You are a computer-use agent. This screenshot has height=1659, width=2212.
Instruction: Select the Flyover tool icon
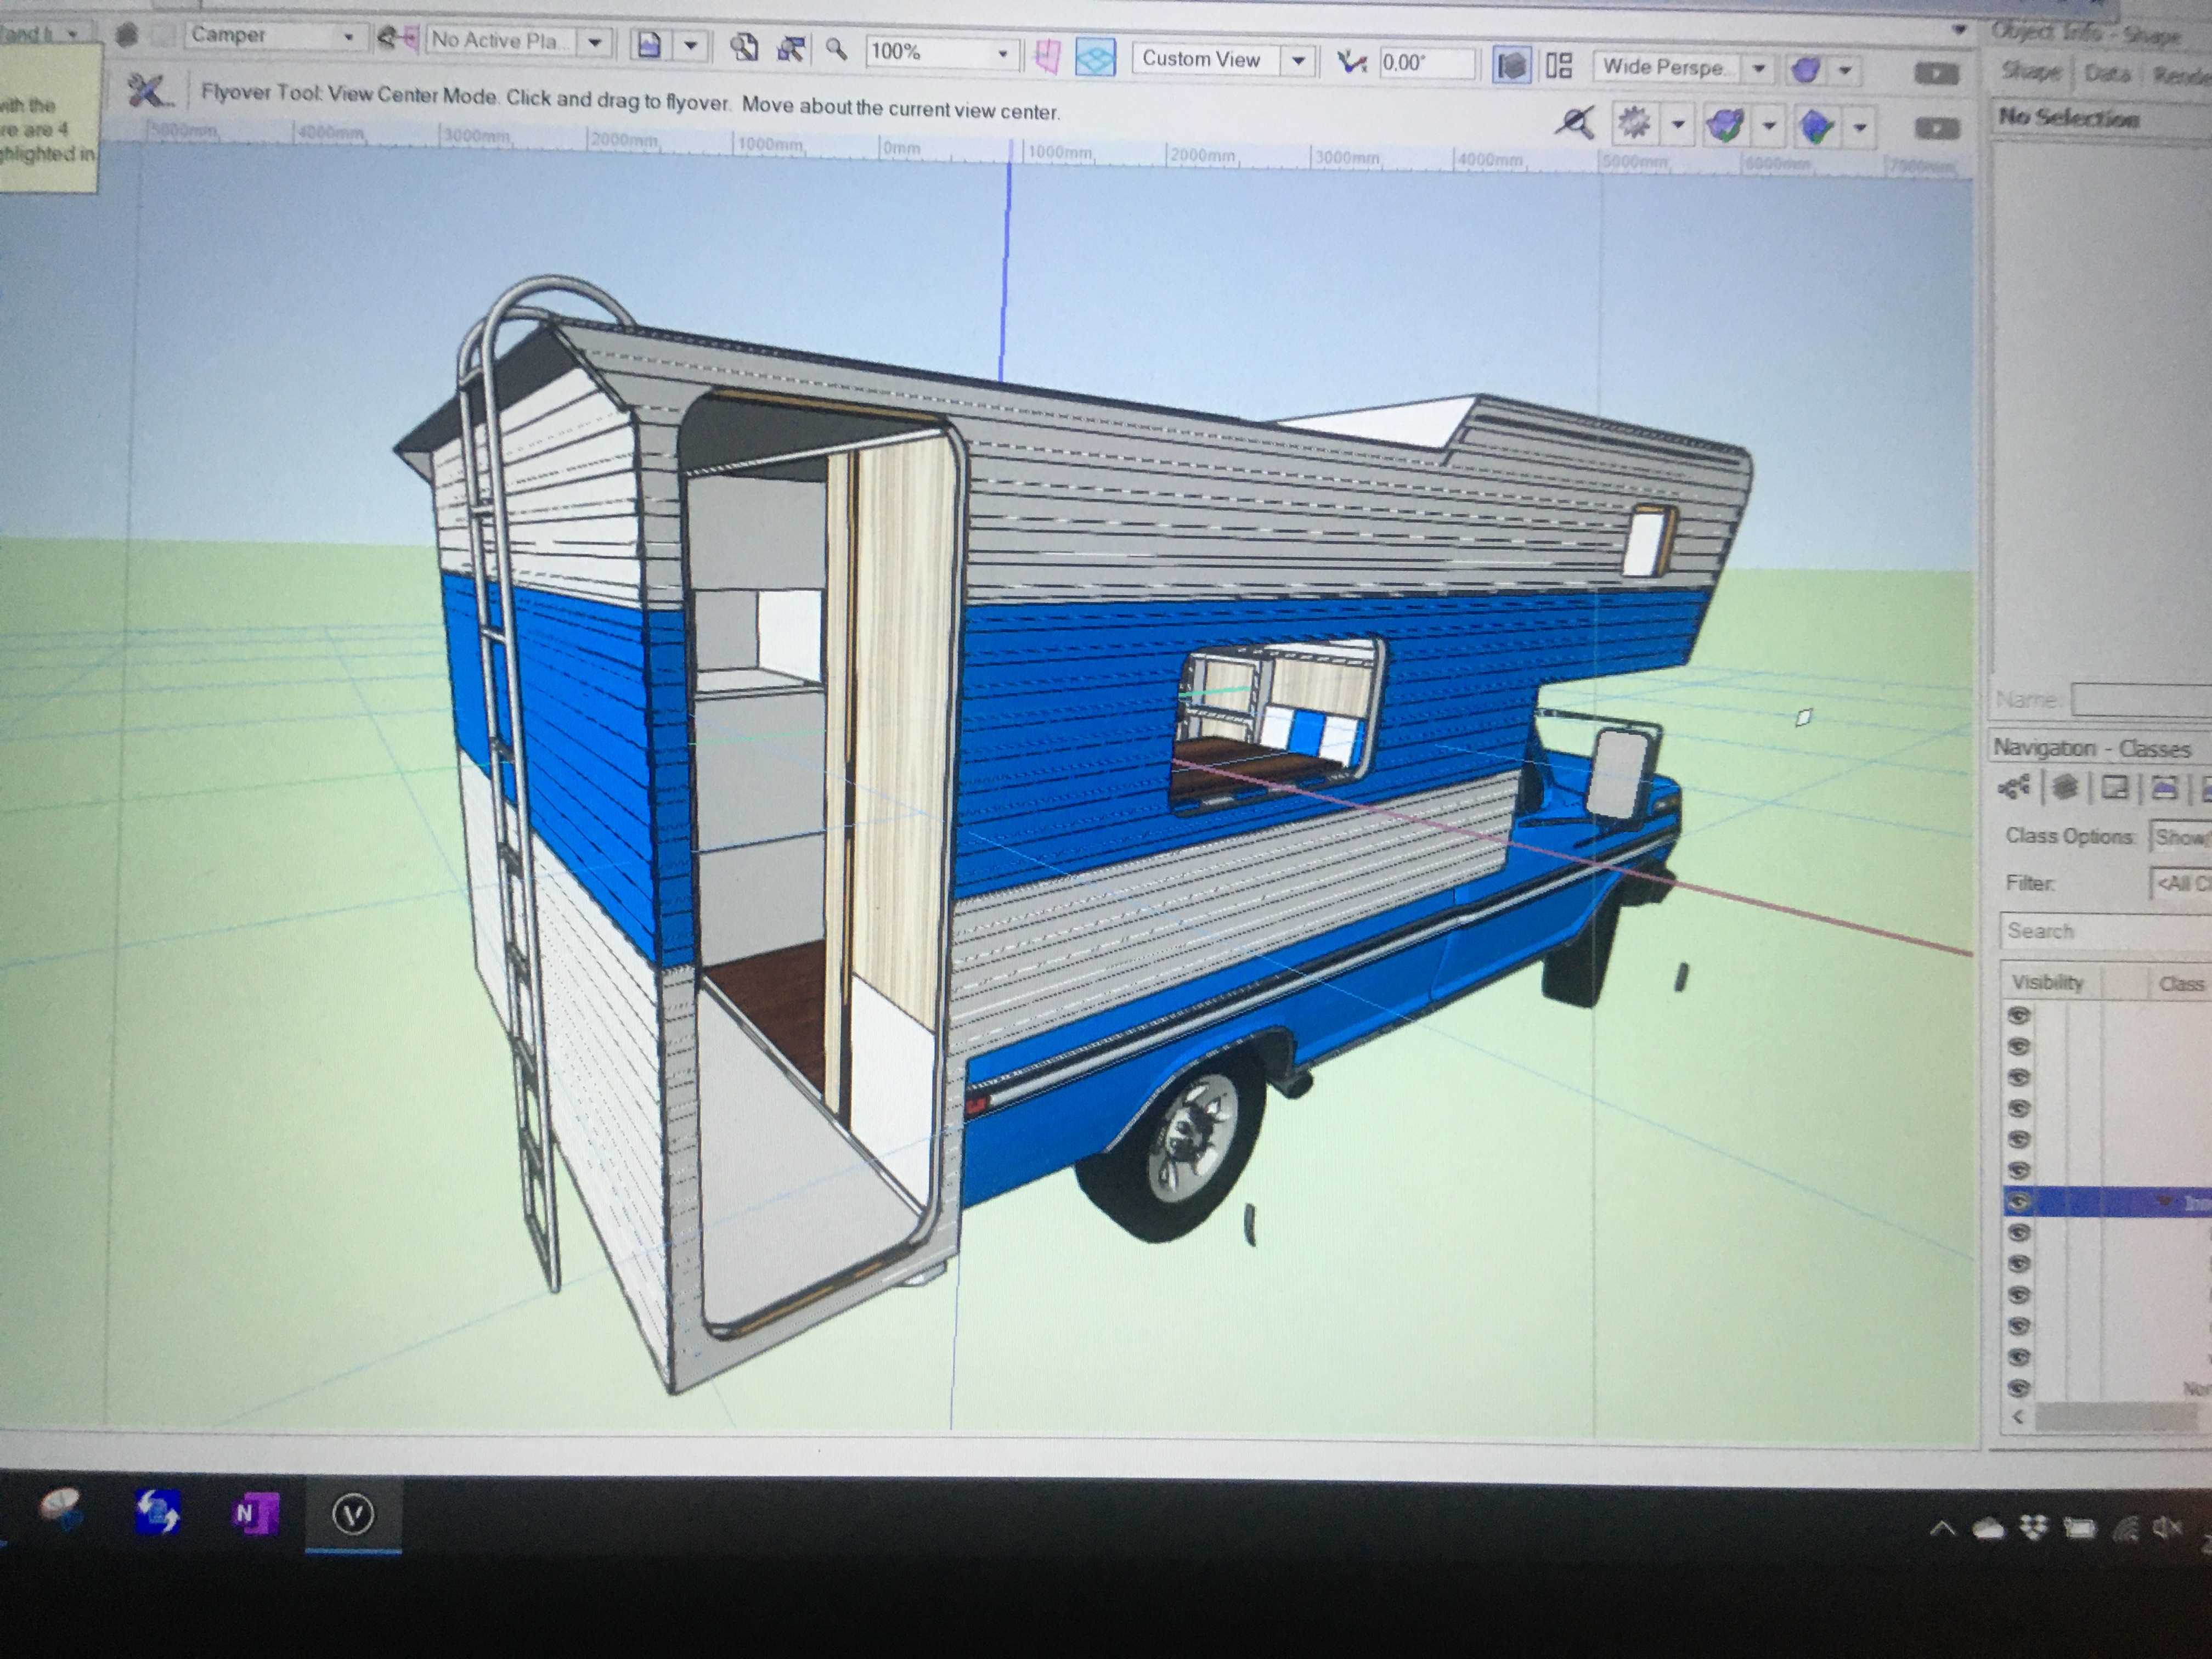coord(148,91)
